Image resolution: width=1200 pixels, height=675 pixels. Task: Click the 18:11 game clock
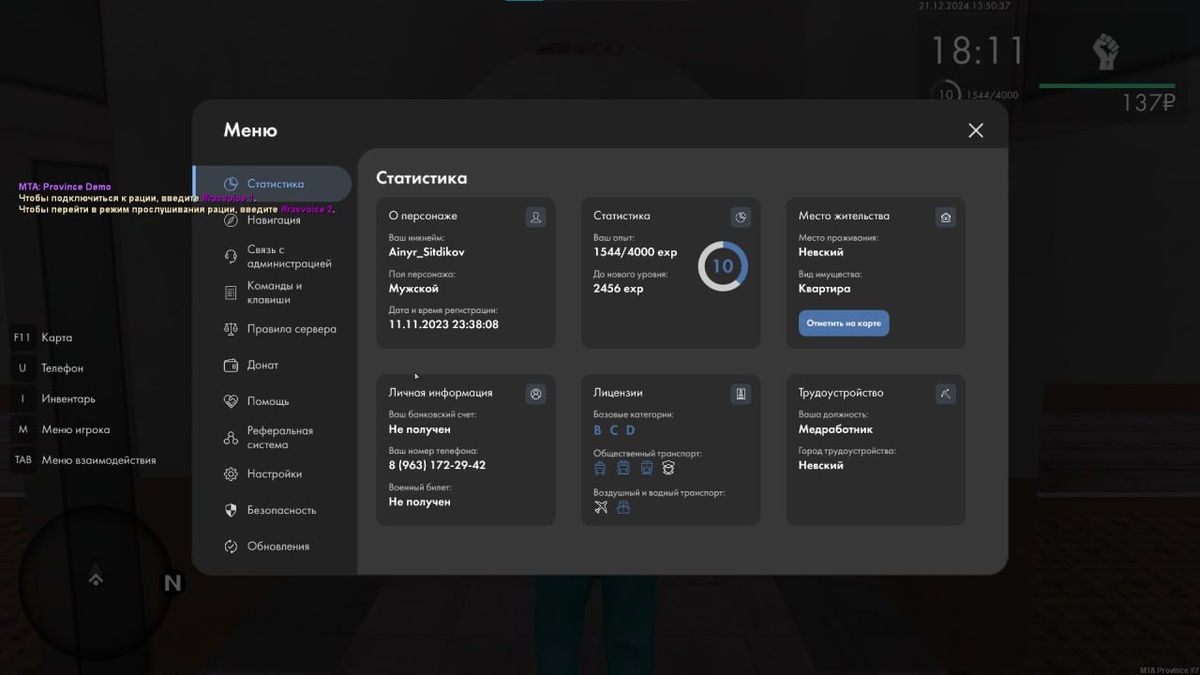(x=978, y=51)
